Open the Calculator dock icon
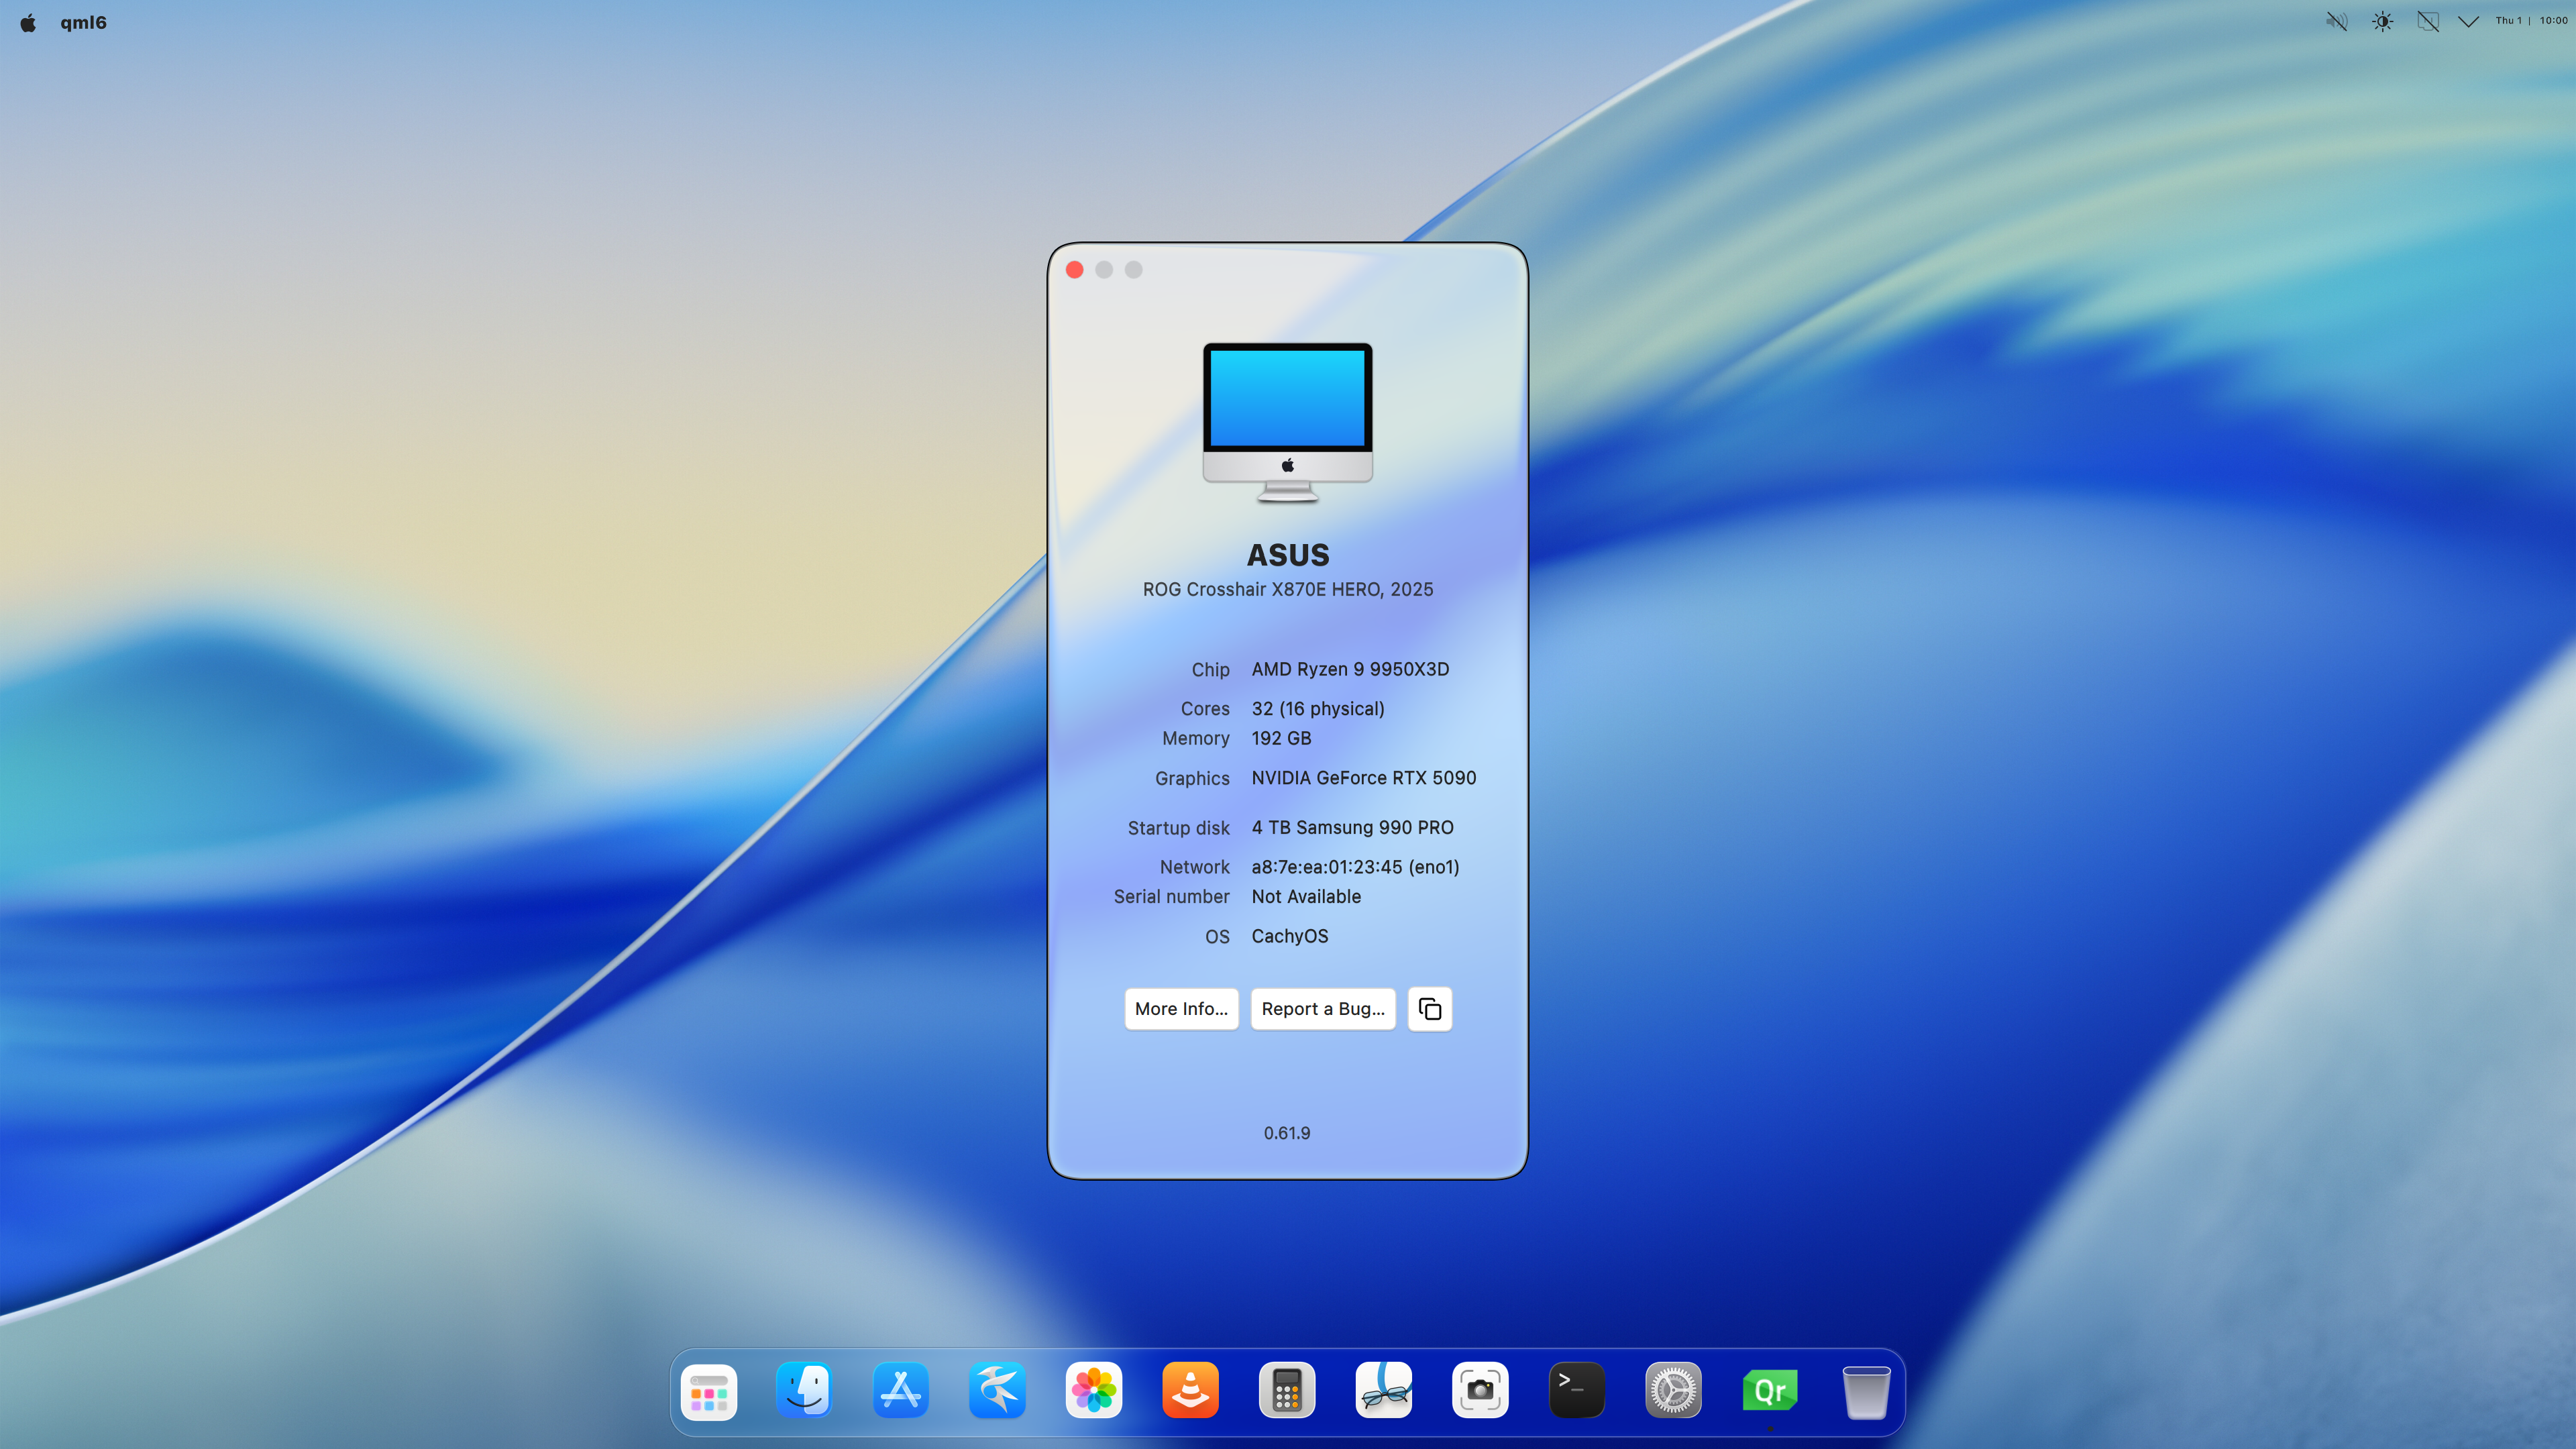Screen dimensions: 2576x1449 point(1287,1391)
